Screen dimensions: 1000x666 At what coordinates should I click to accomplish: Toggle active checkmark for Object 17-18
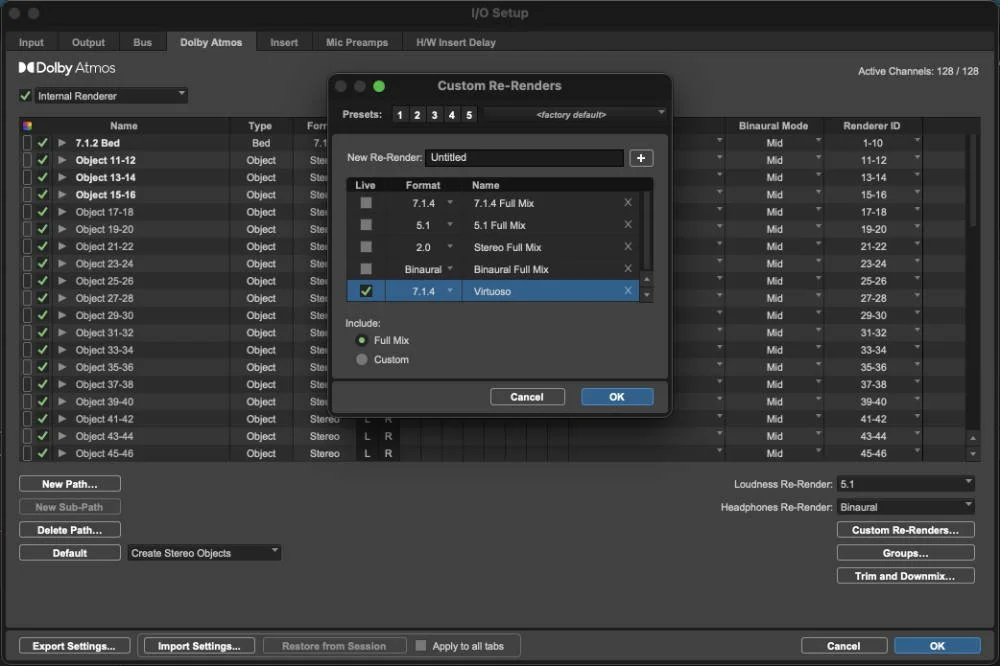click(43, 212)
